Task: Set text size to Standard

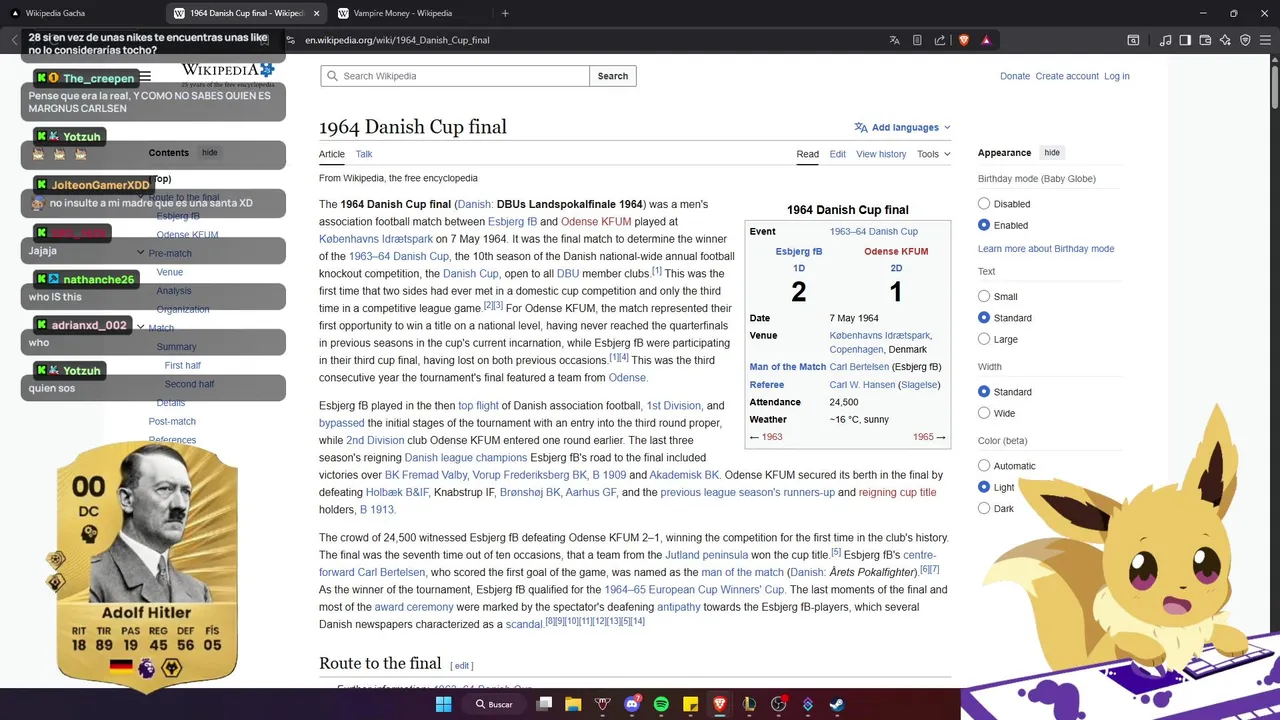Action: (984, 318)
